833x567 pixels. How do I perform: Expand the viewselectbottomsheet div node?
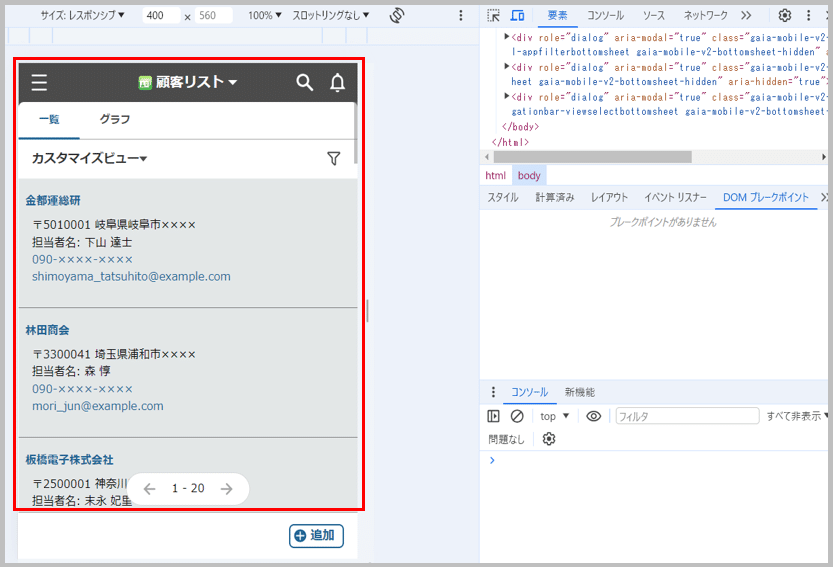coord(507,96)
